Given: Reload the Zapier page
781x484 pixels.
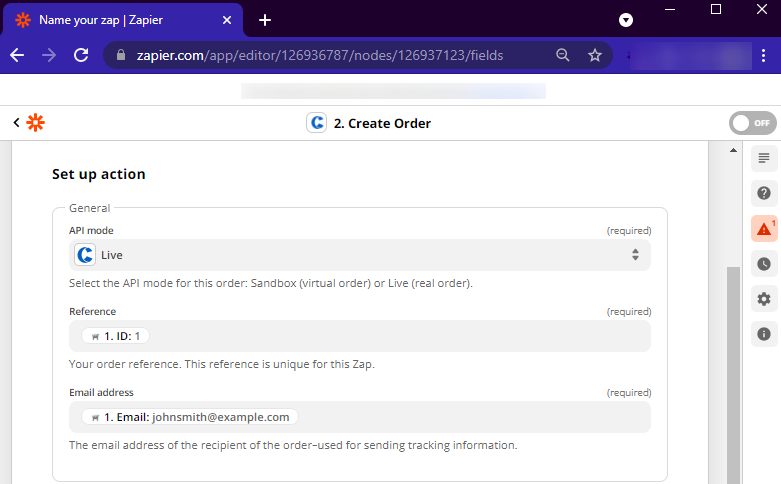Looking at the screenshot, I should pyautogui.click(x=81, y=55).
